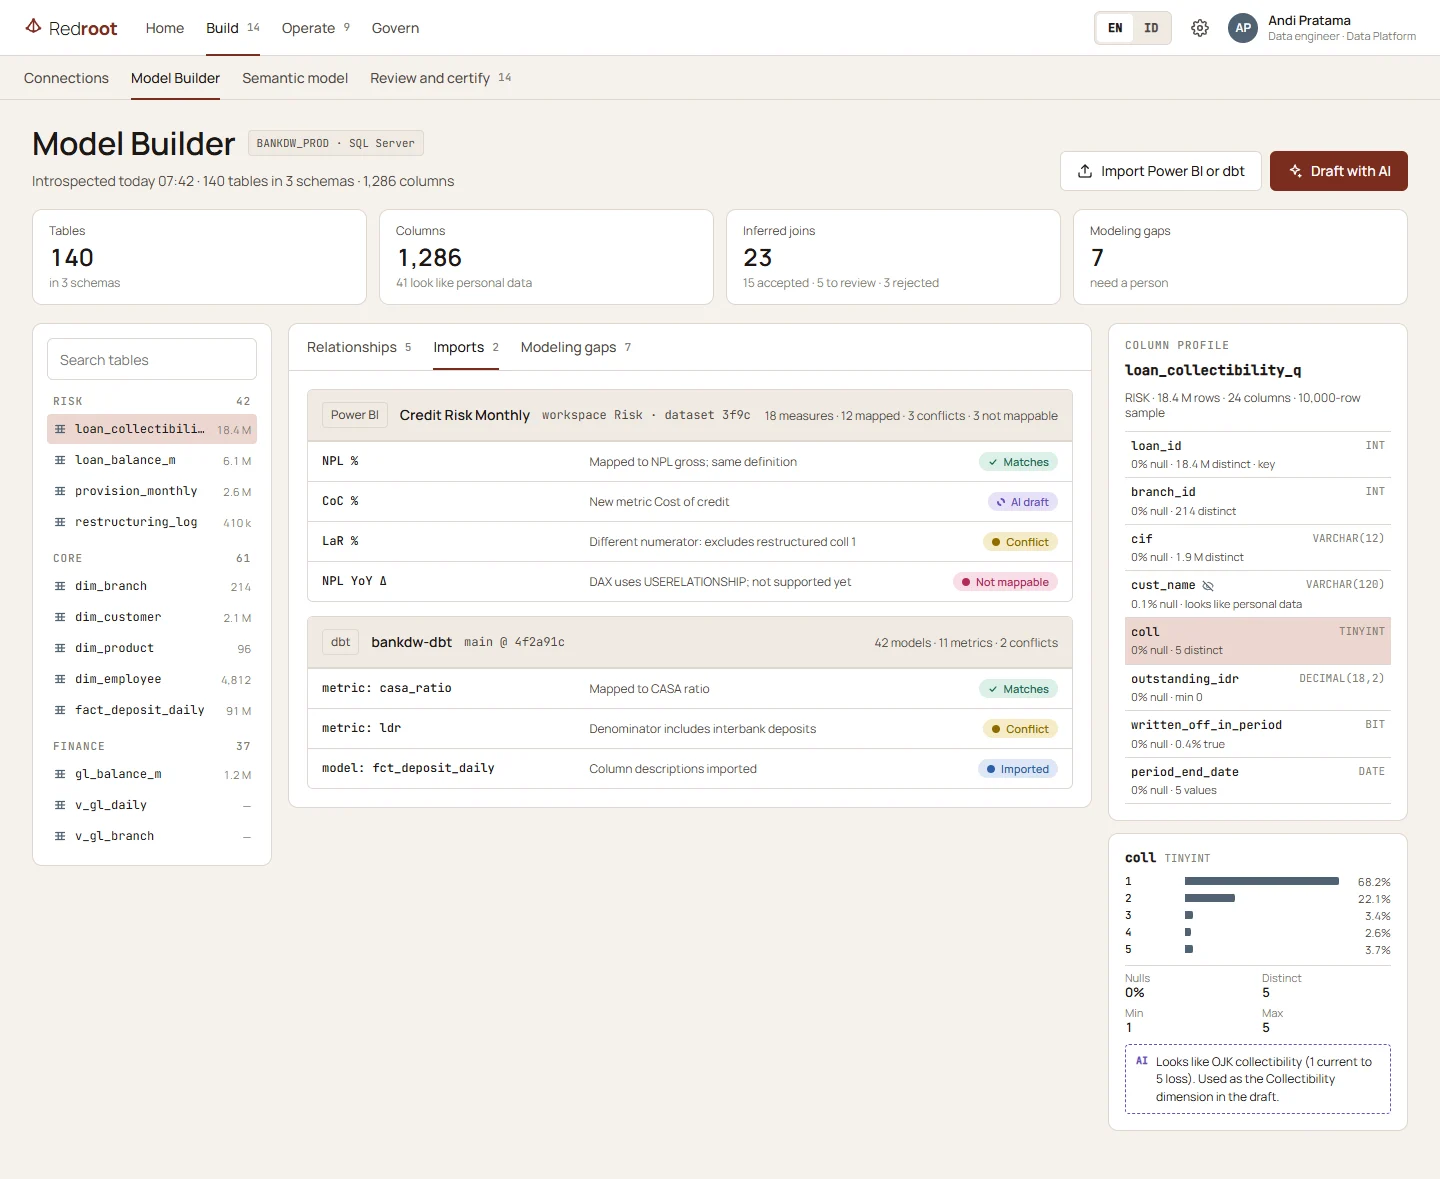Click Draft with AI button
The image size is (1440, 1179).
point(1339,171)
